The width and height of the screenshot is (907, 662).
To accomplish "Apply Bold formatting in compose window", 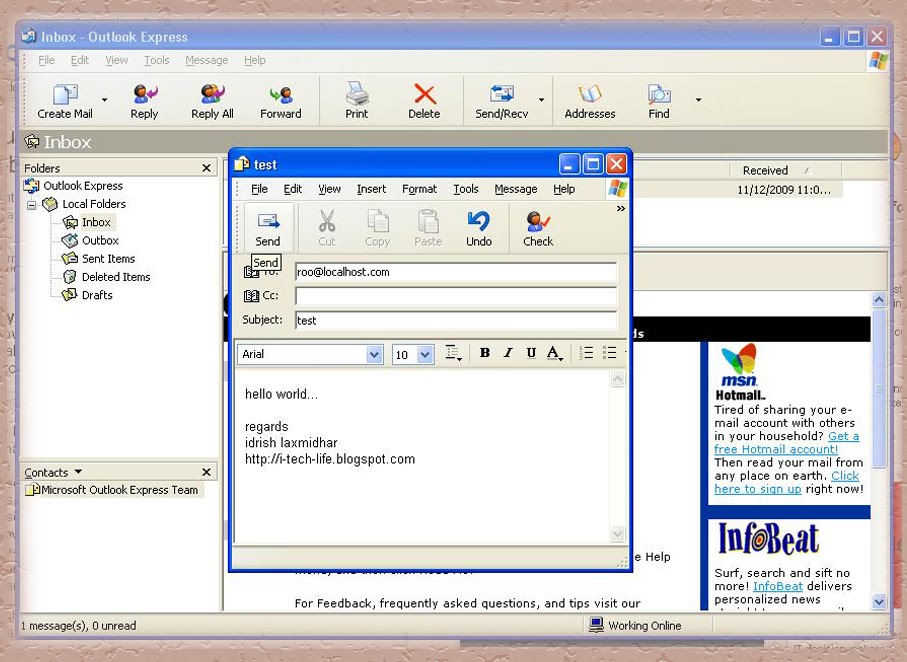I will (485, 352).
